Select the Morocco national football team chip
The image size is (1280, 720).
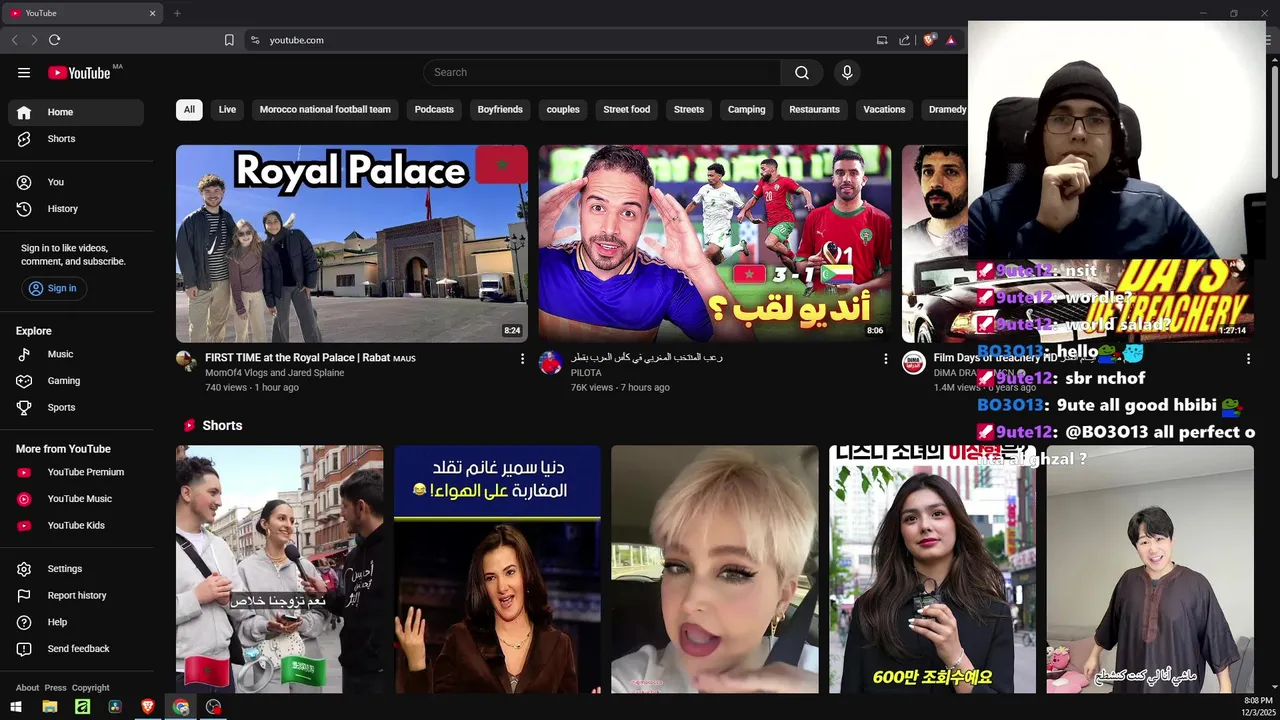[x=325, y=109]
